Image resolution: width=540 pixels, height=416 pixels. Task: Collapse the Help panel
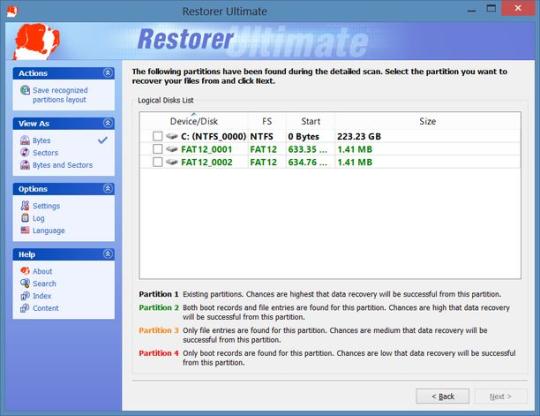[x=108, y=254]
